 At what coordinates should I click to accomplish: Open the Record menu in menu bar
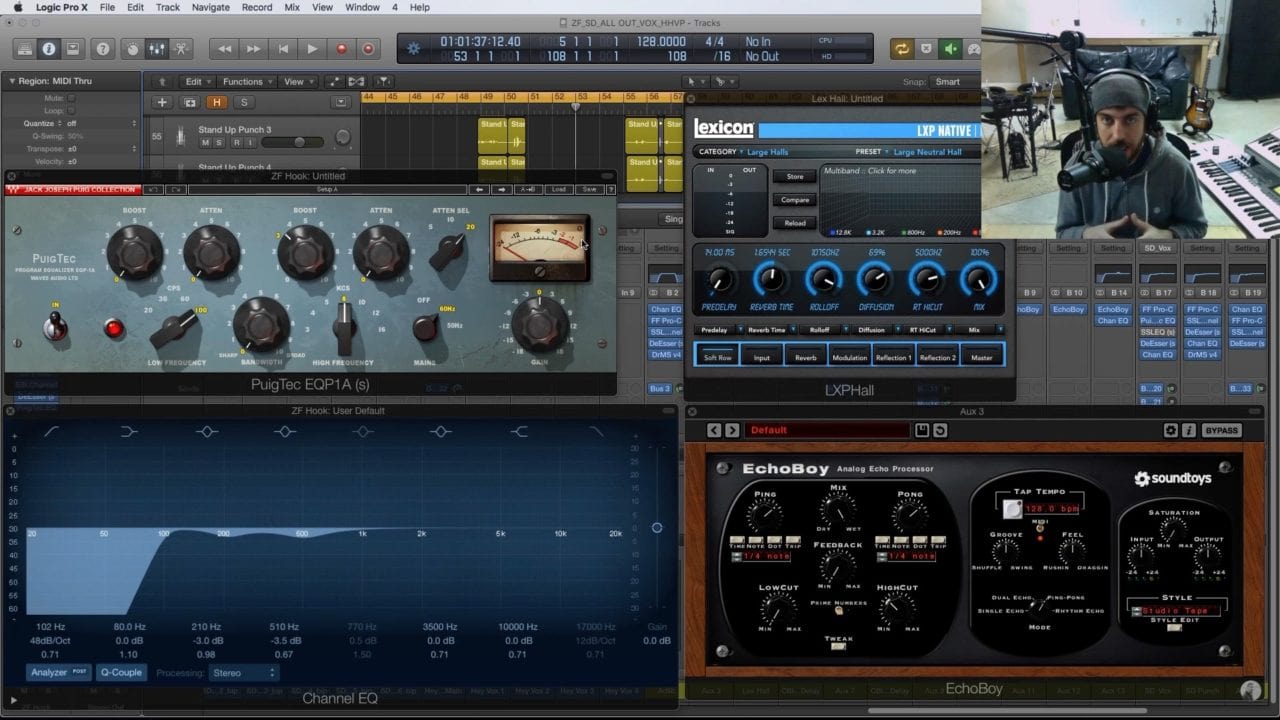[257, 7]
